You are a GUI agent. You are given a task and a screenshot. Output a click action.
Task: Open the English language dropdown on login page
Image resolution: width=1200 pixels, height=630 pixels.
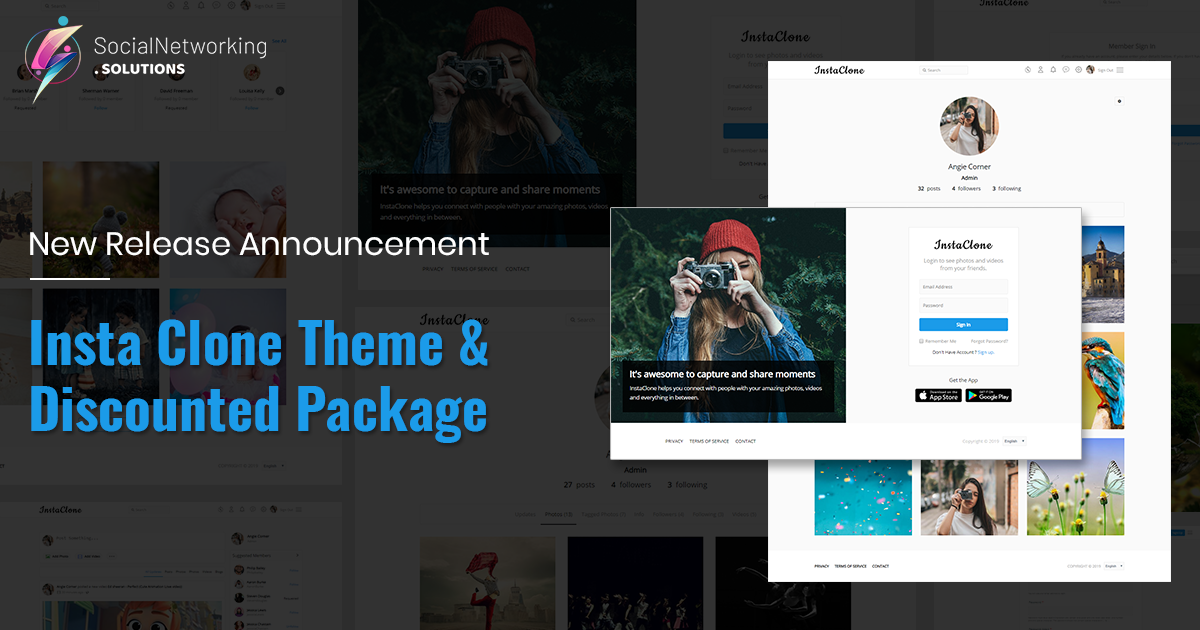[x=1015, y=441]
